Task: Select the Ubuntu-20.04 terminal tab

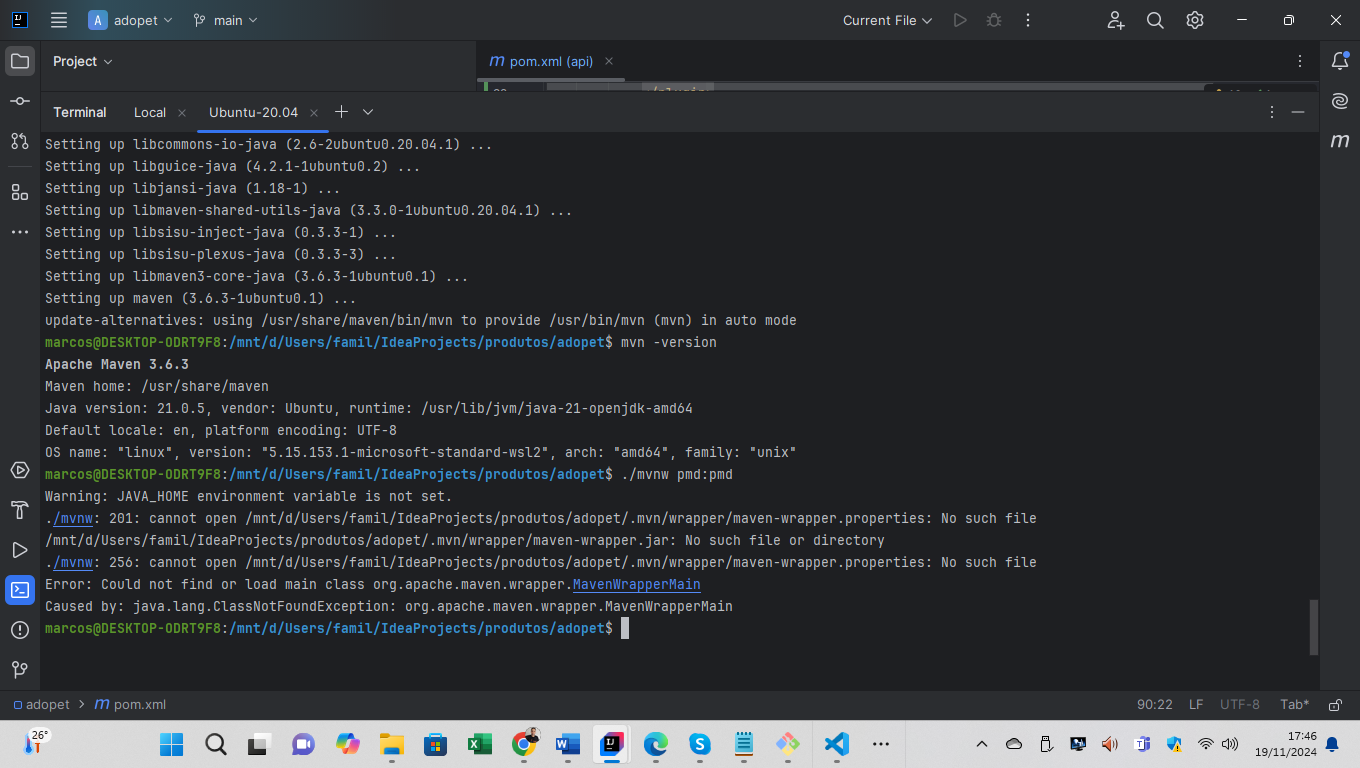Action: (253, 112)
